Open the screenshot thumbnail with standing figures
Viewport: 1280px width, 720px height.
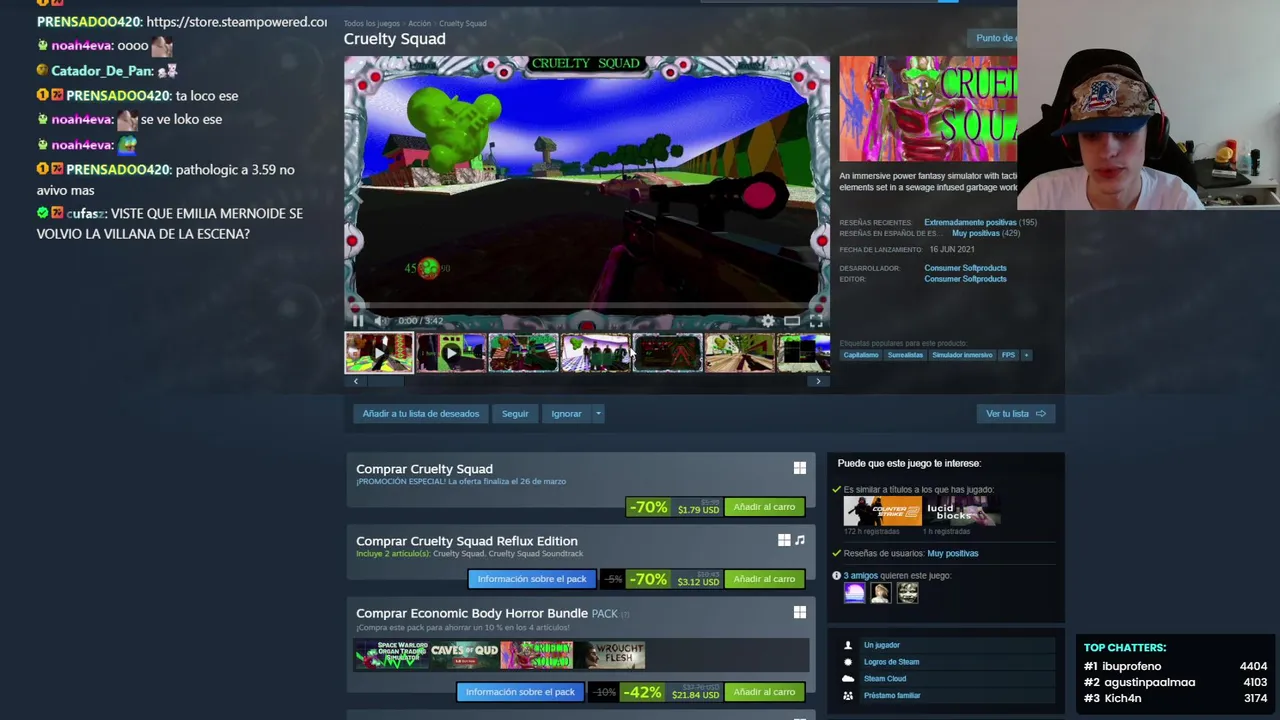point(595,353)
